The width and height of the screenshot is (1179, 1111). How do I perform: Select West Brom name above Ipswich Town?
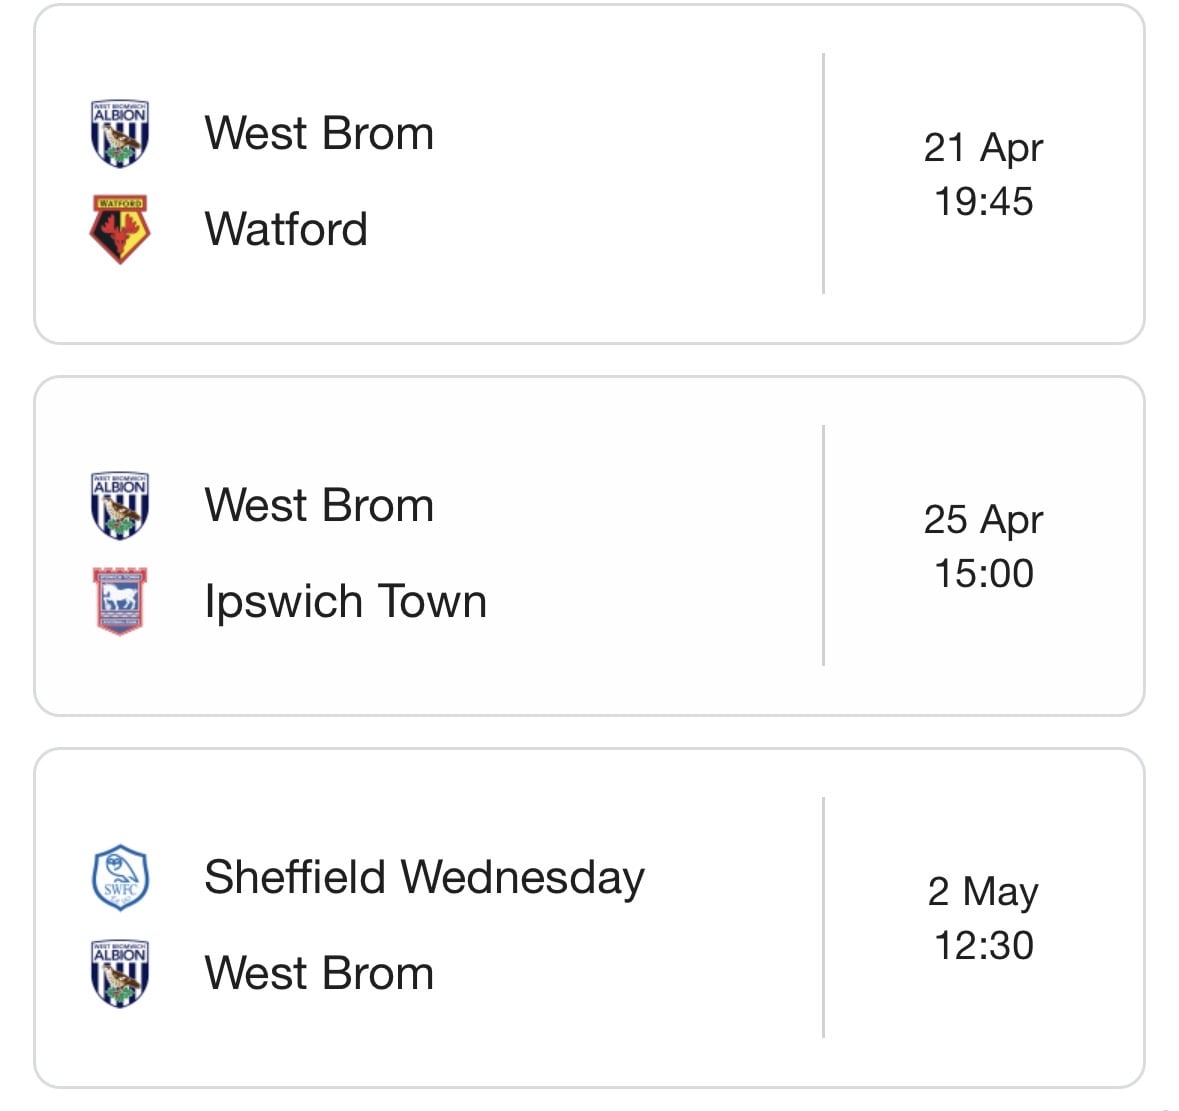pyautogui.click(x=319, y=505)
